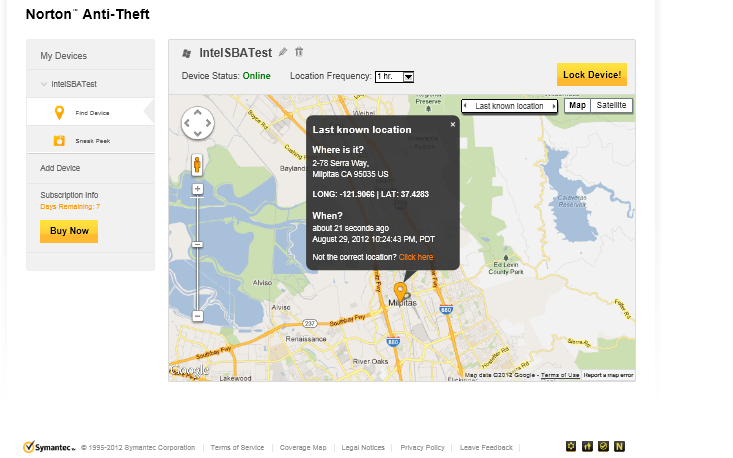
Task: Zoom in with the map plus button
Action: (x=197, y=189)
